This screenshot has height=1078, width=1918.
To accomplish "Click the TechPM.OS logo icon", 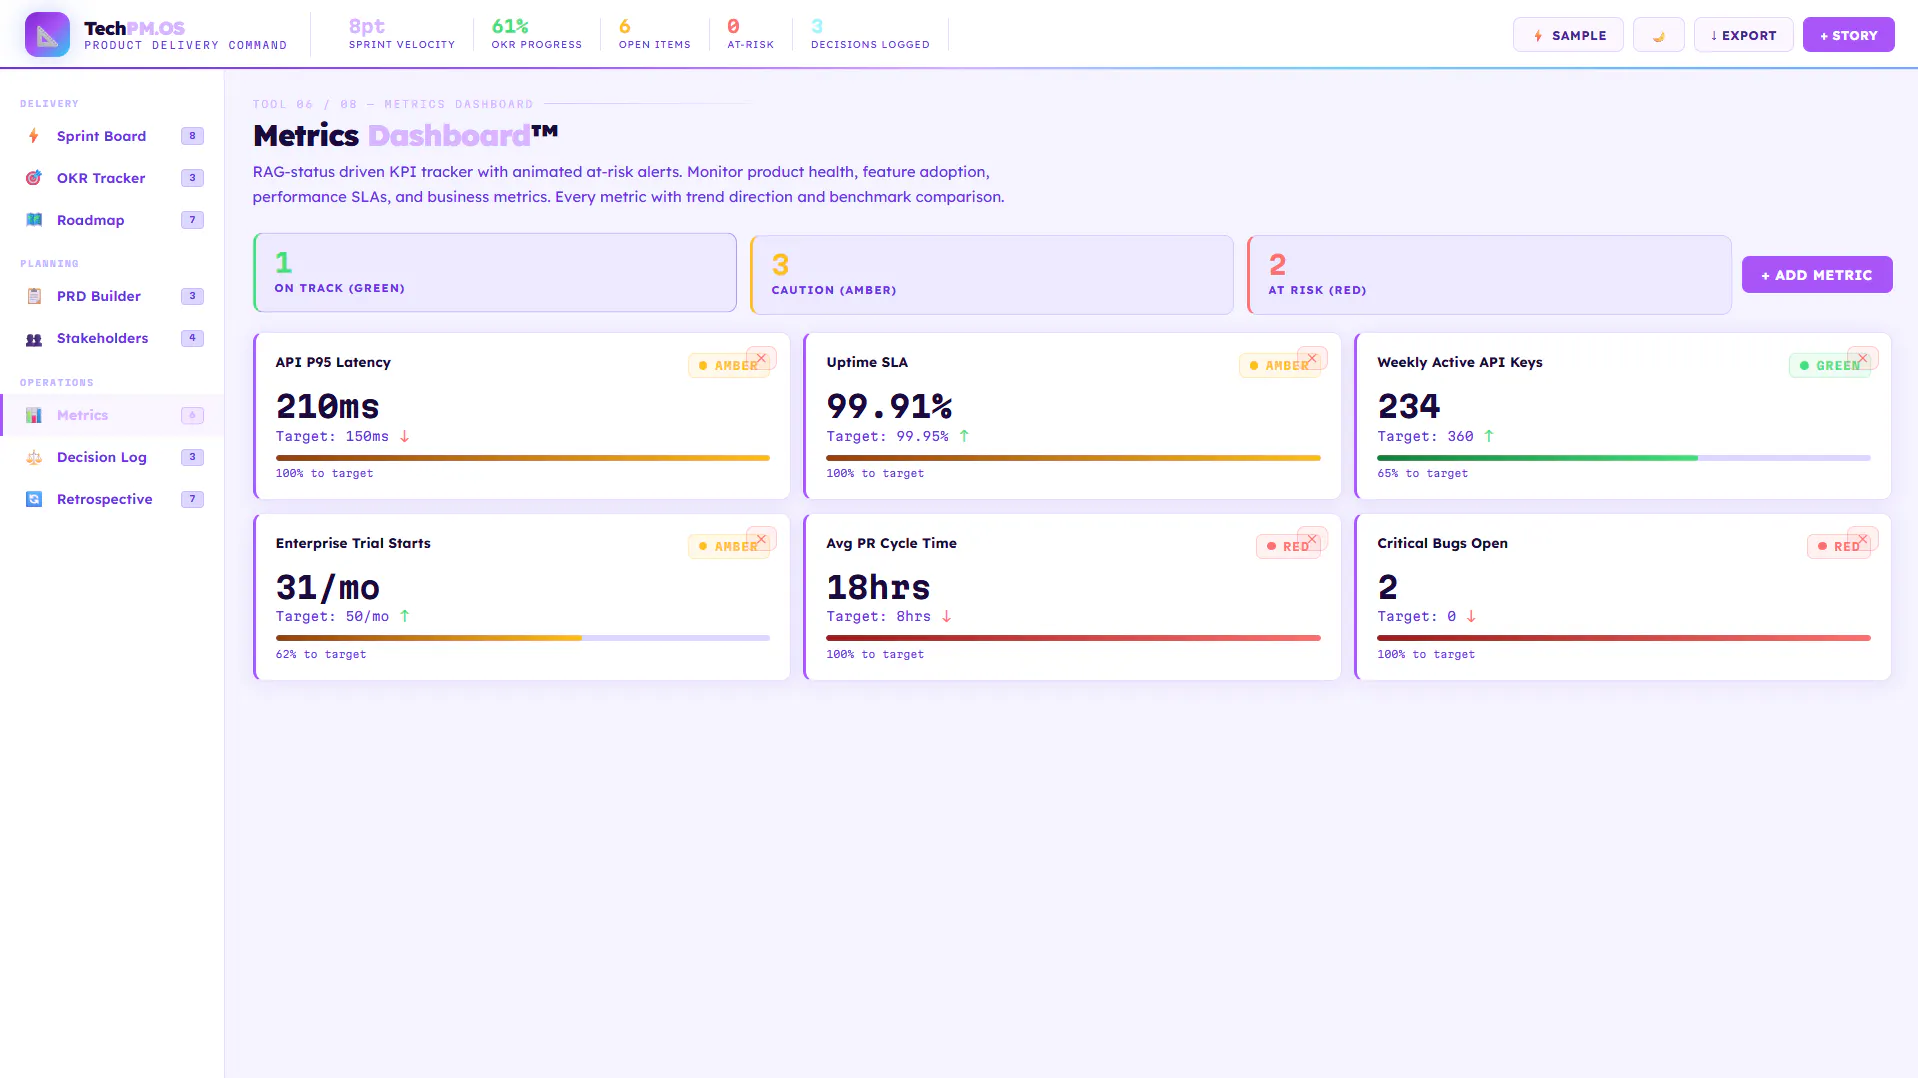I will [x=47, y=35].
